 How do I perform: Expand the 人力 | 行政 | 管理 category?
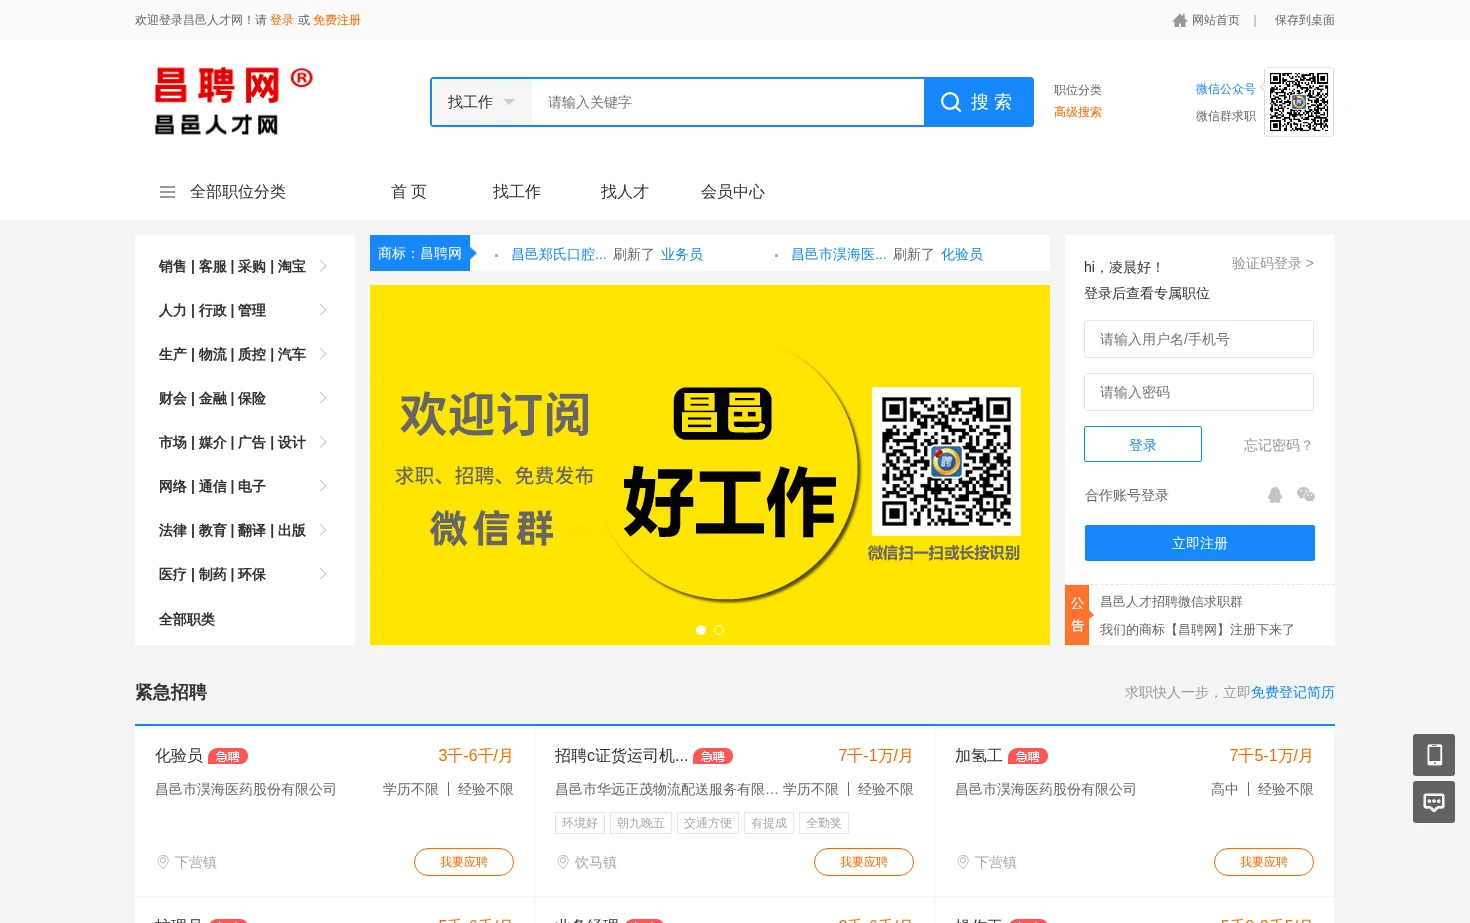click(x=245, y=310)
